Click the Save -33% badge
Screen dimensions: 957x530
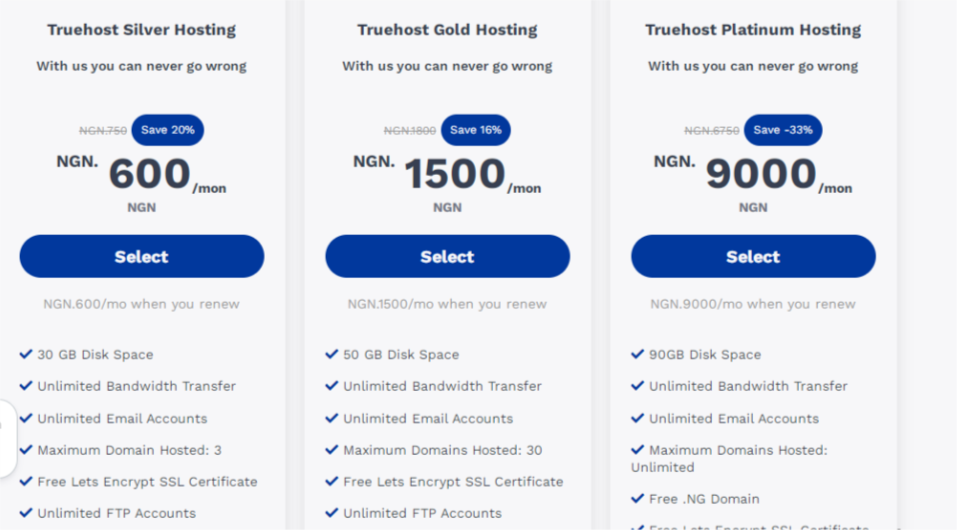[782, 130]
